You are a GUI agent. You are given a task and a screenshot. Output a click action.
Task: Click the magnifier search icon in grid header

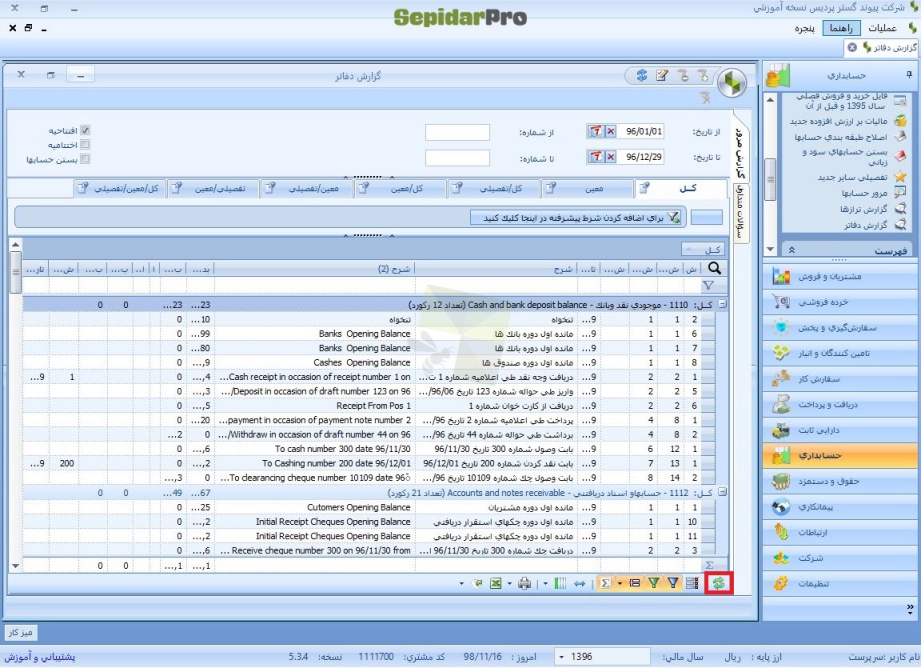tap(714, 268)
